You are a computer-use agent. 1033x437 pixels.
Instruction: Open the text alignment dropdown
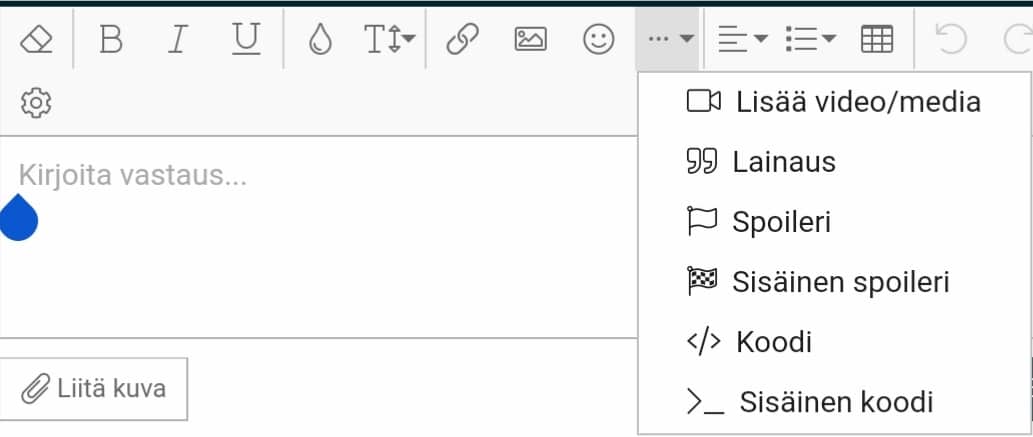742,40
